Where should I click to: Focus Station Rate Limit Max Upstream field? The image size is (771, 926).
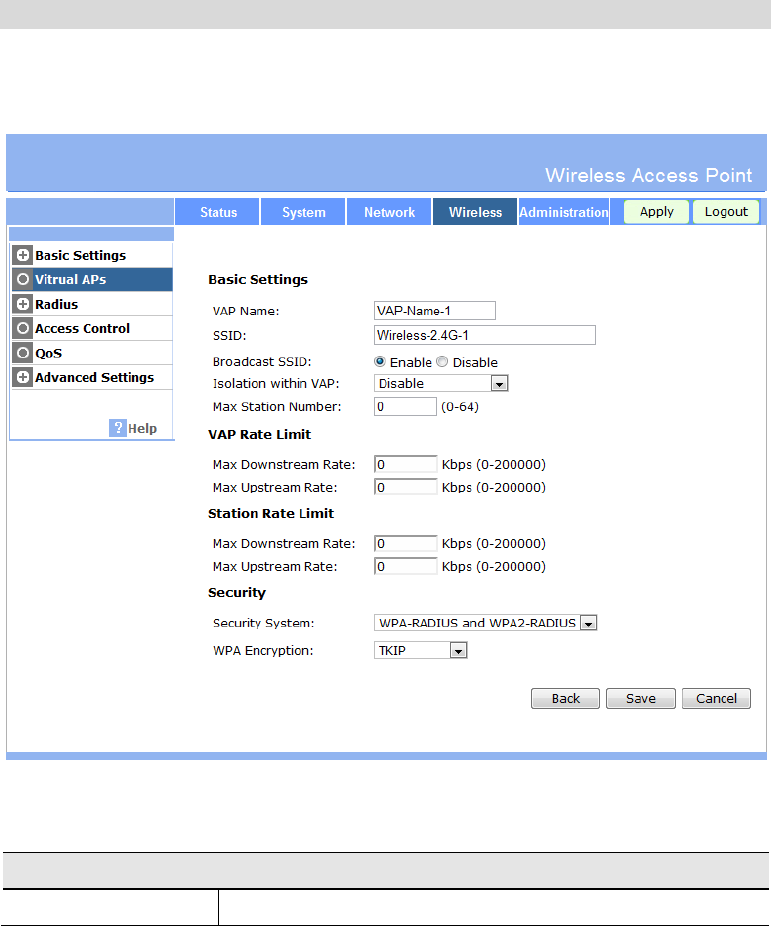tap(406, 566)
